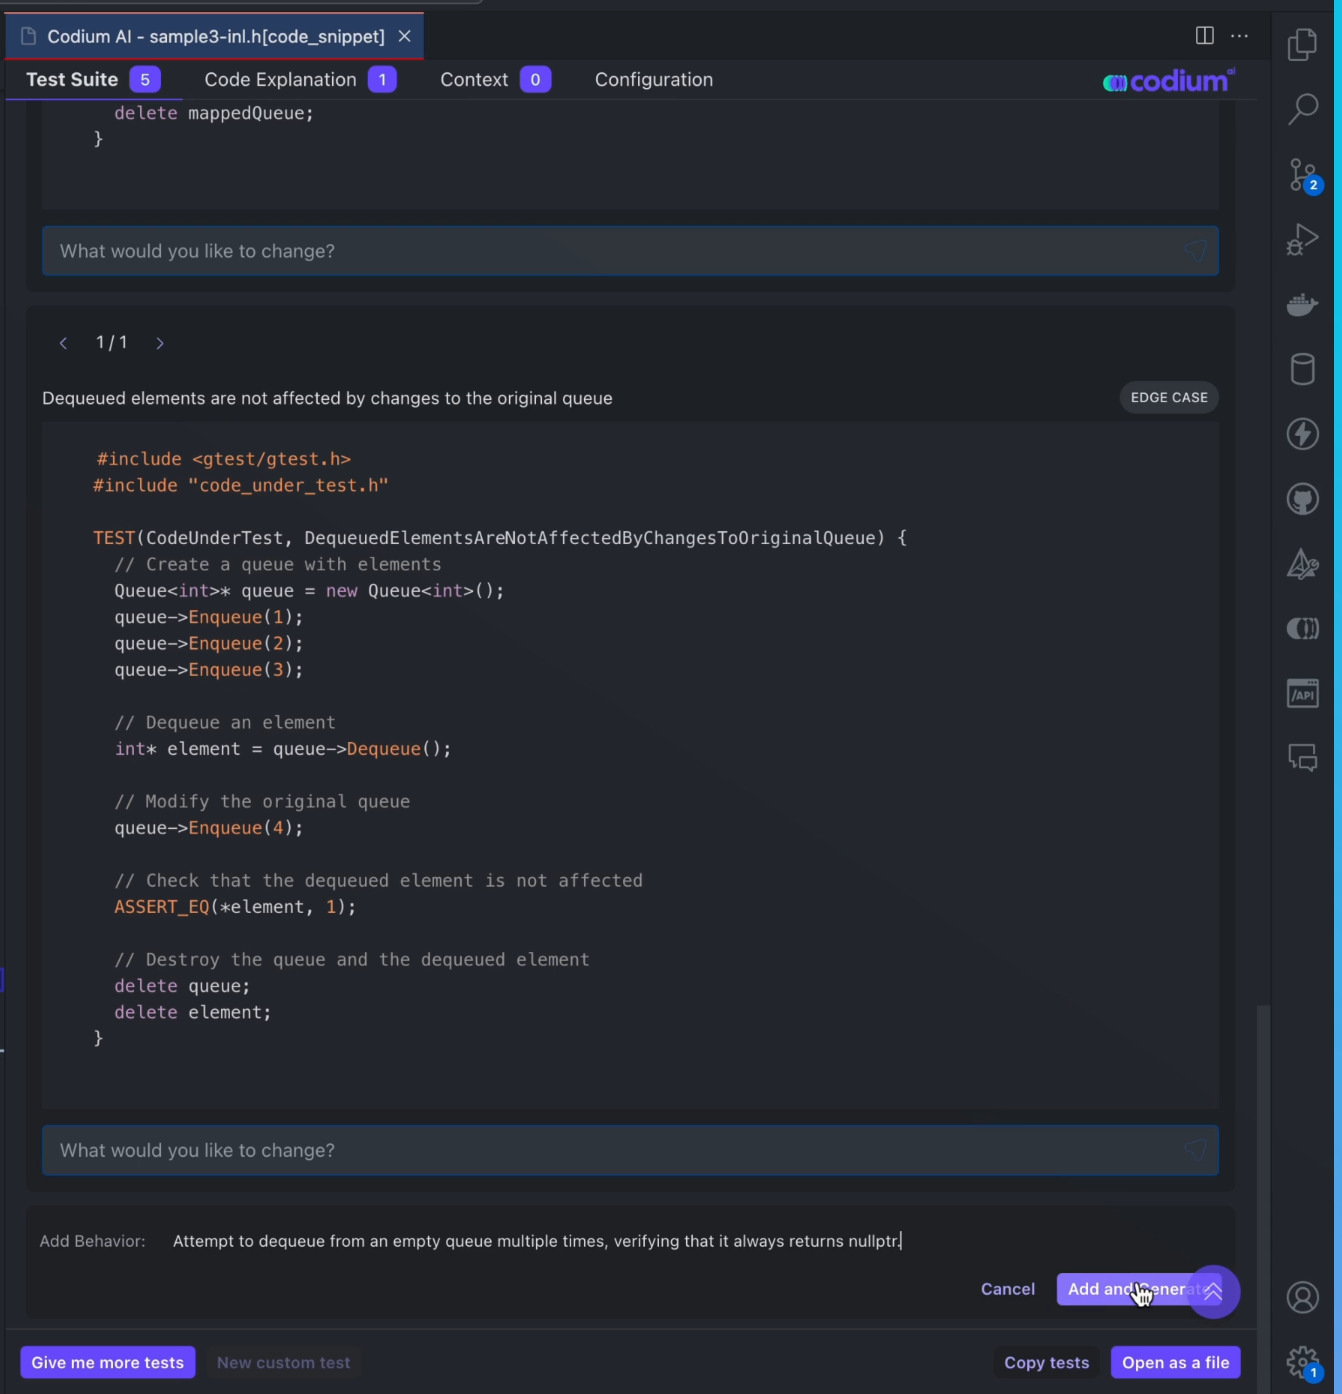This screenshot has width=1342, height=1394.
Task: Switch to the Code Explanation tab
Action: 300,80
